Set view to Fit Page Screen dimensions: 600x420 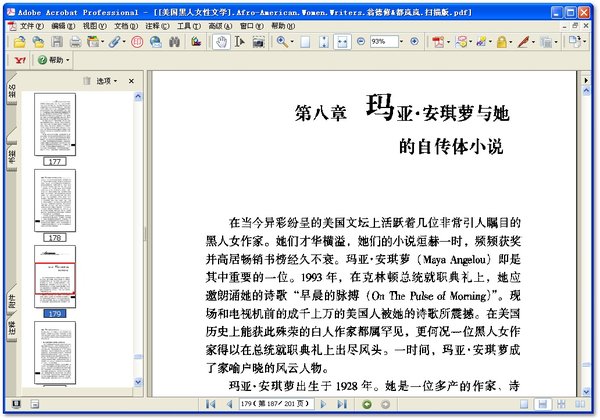324,41
